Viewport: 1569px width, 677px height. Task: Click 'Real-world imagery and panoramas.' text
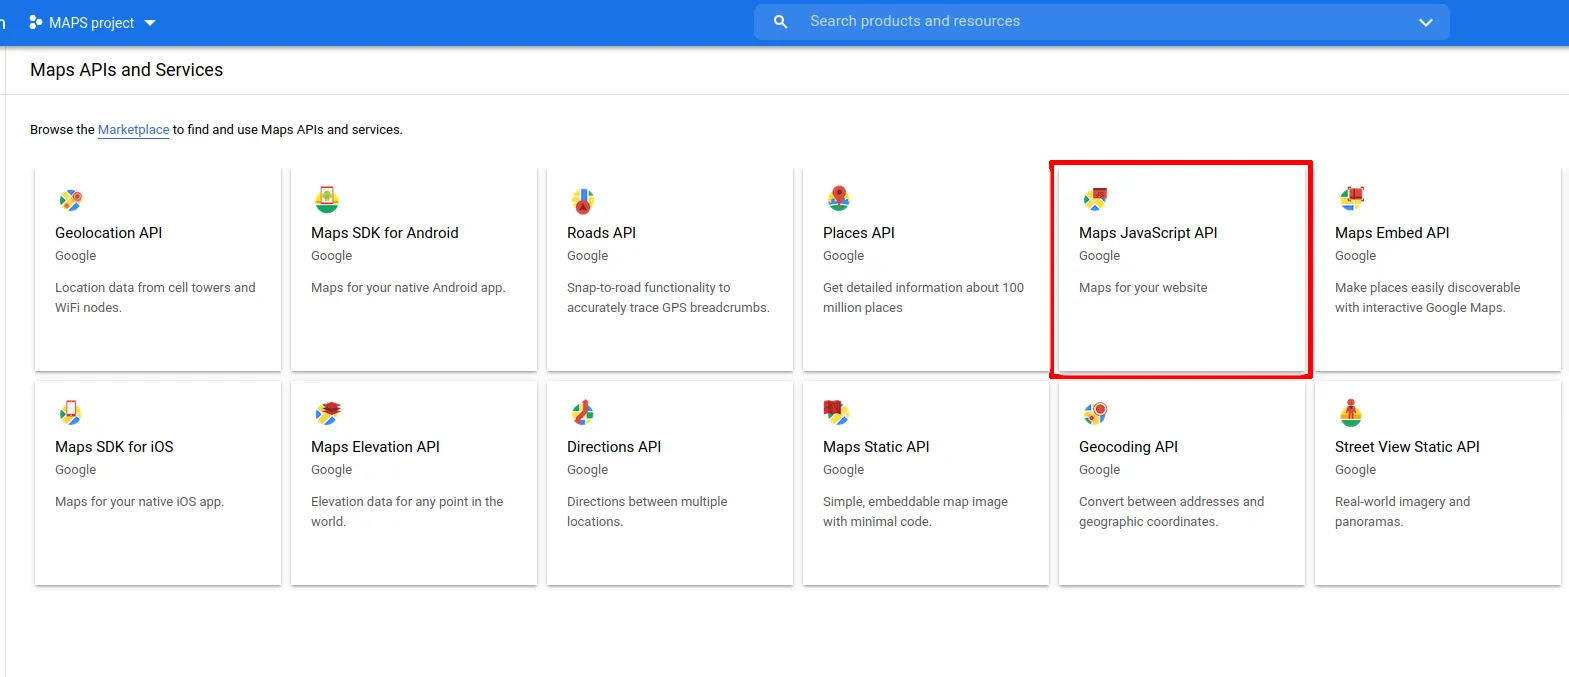click(1402, 512)
